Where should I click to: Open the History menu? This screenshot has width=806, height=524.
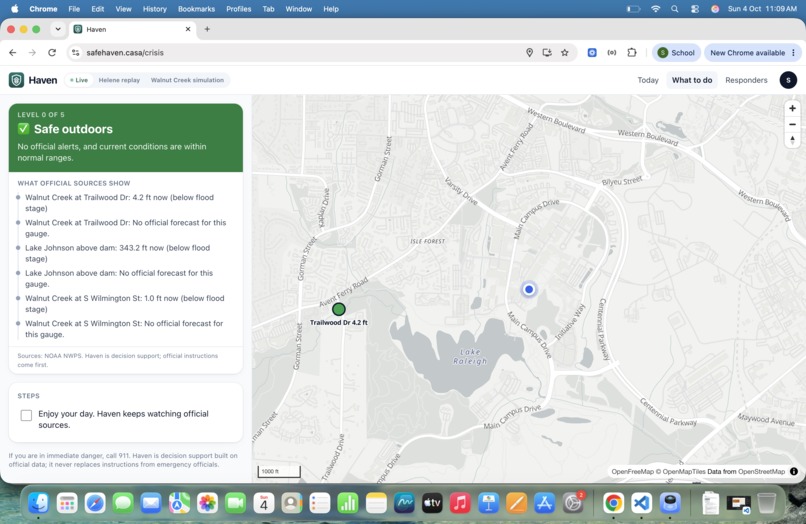click(154, 9)
